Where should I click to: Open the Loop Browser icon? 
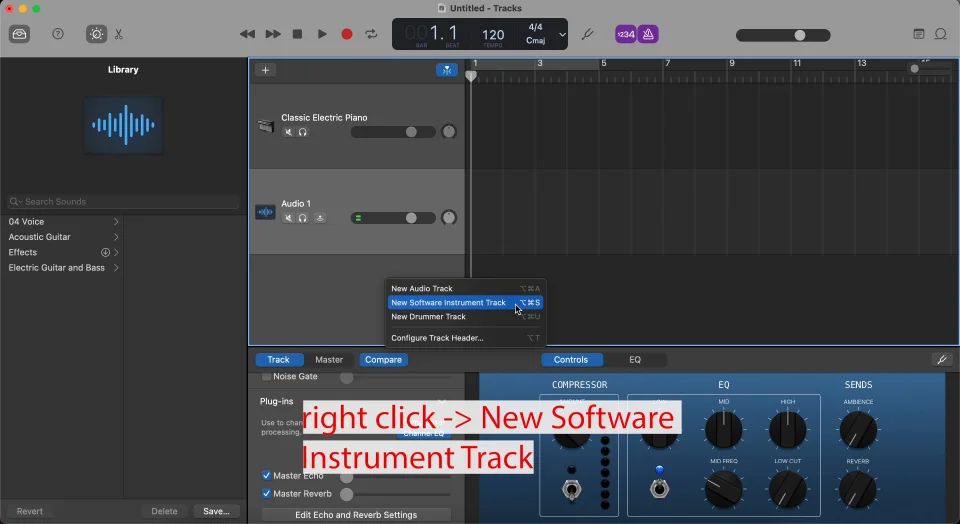941,34
